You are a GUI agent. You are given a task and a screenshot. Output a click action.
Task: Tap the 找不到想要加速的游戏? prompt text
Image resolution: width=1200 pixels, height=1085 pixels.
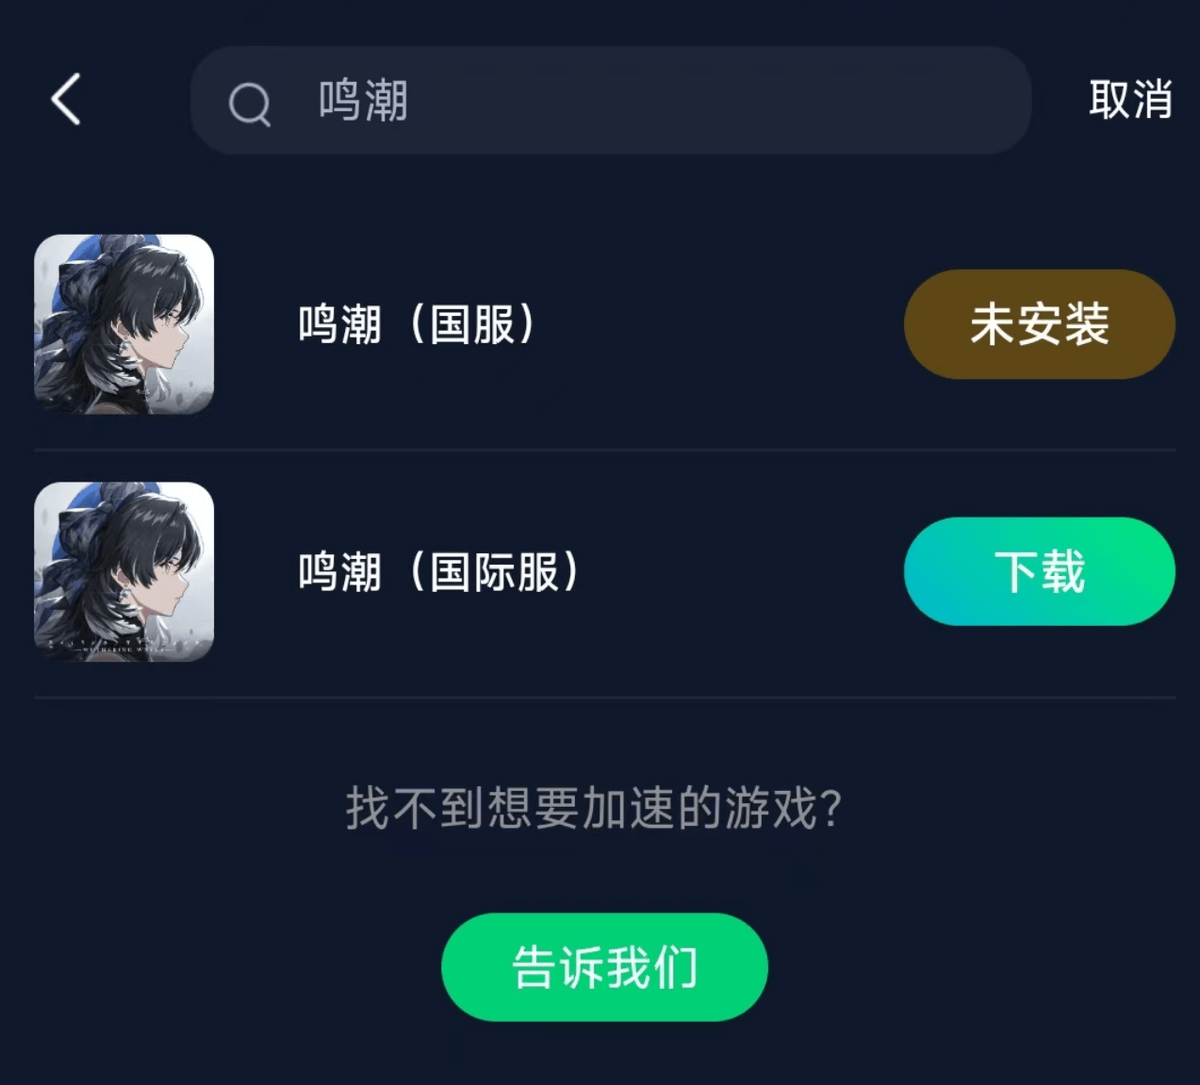tap(594, 808)
